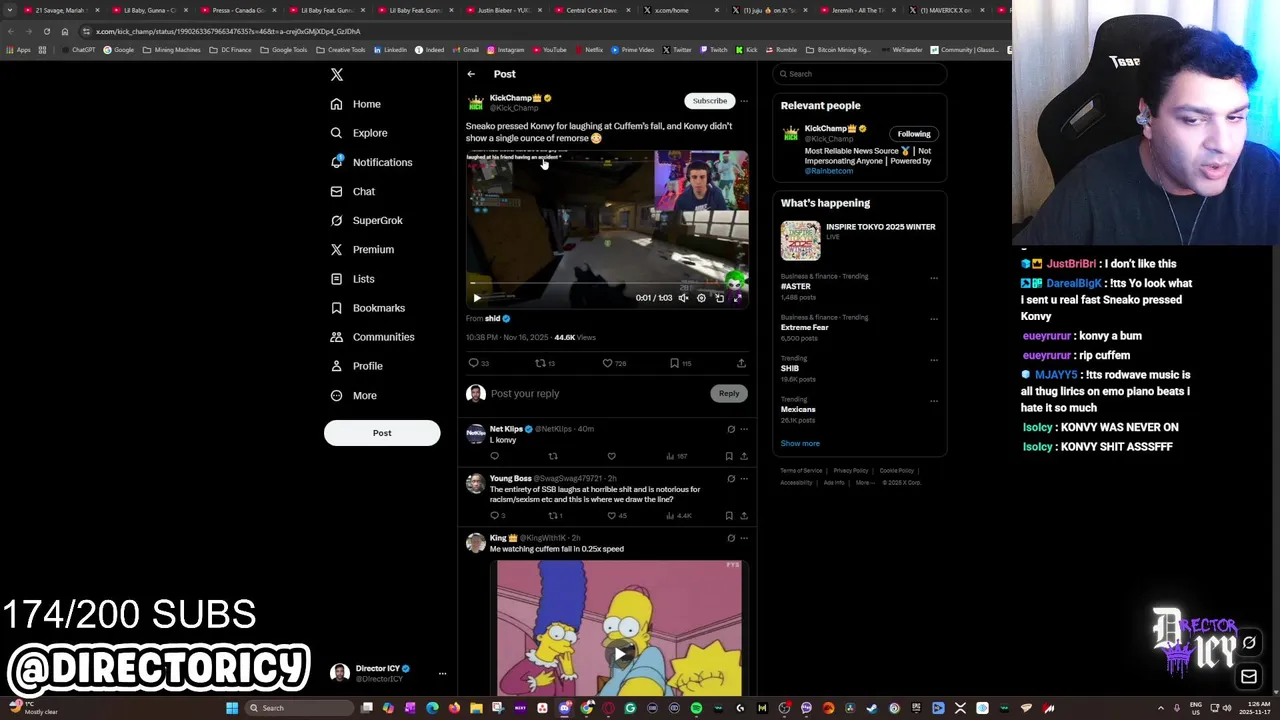The height and width of the screenshot is (720, 1280).
Task: Open Chat in the sidebar
Action: [x=352, y=191]
